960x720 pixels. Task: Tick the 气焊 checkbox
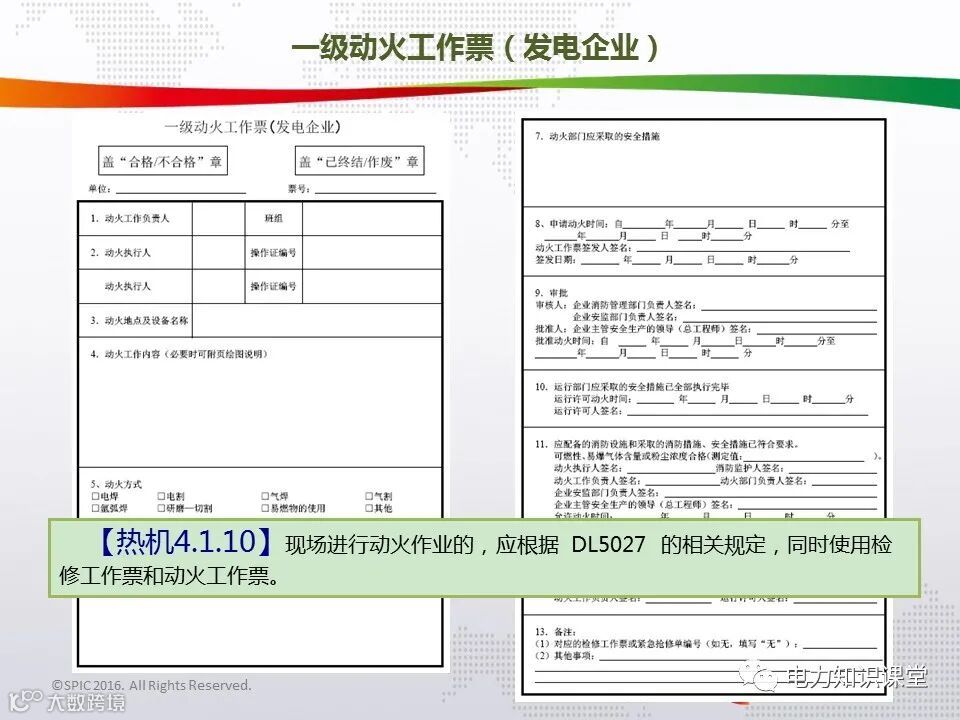(x=265, y=497)
